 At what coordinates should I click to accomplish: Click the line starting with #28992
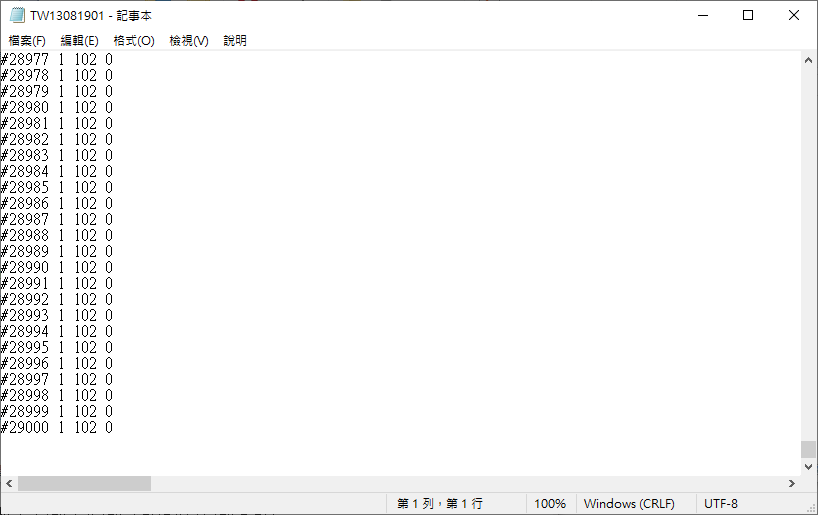pos(56,300)
